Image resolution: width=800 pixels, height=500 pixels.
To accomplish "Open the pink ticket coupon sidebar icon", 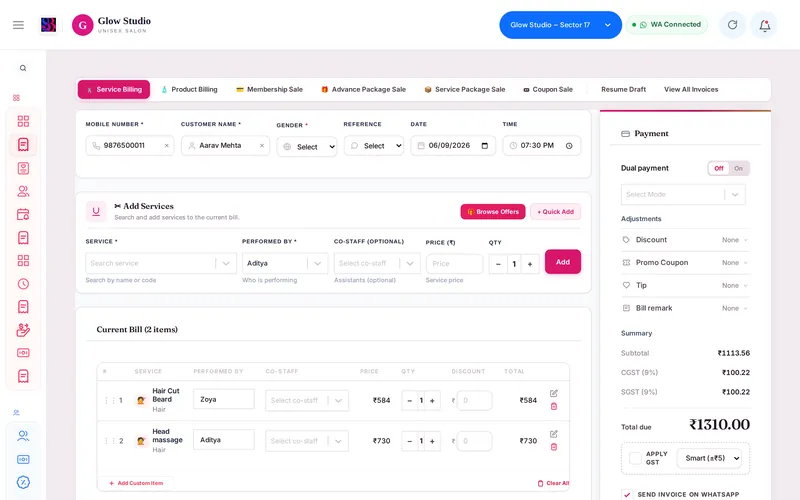I will [23, 353].
